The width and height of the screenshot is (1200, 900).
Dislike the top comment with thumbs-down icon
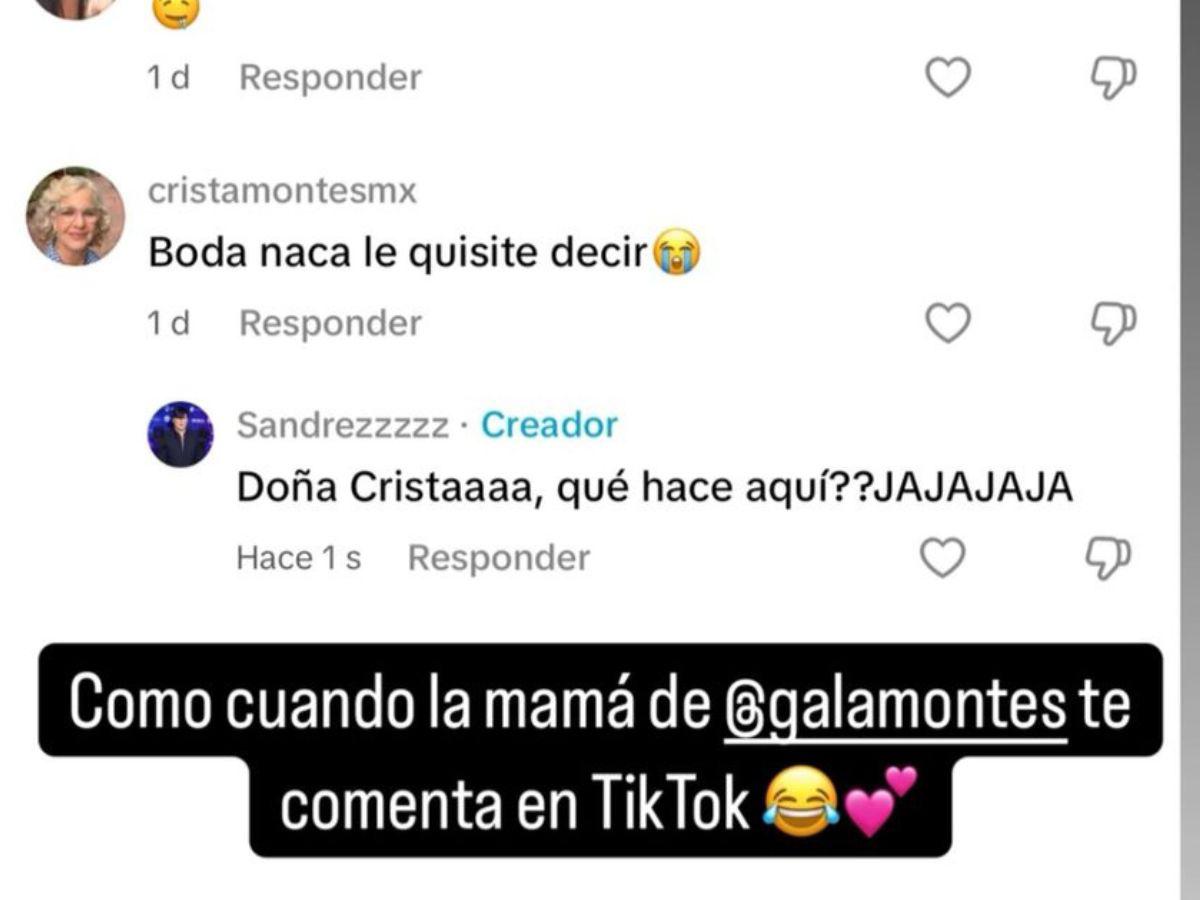pos(1112,78)
